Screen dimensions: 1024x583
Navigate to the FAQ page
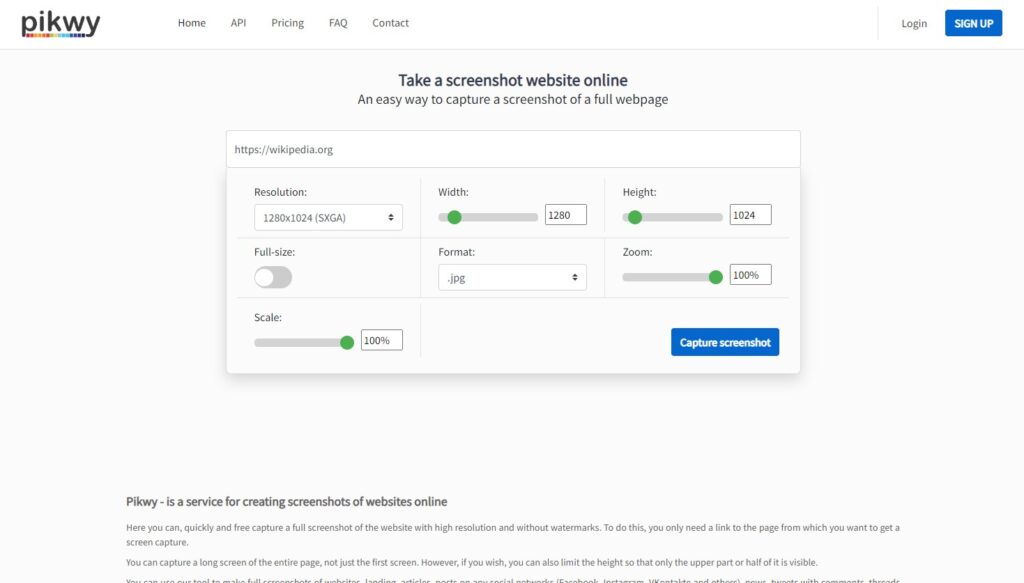pyautogui.click(x=338, y=23)
